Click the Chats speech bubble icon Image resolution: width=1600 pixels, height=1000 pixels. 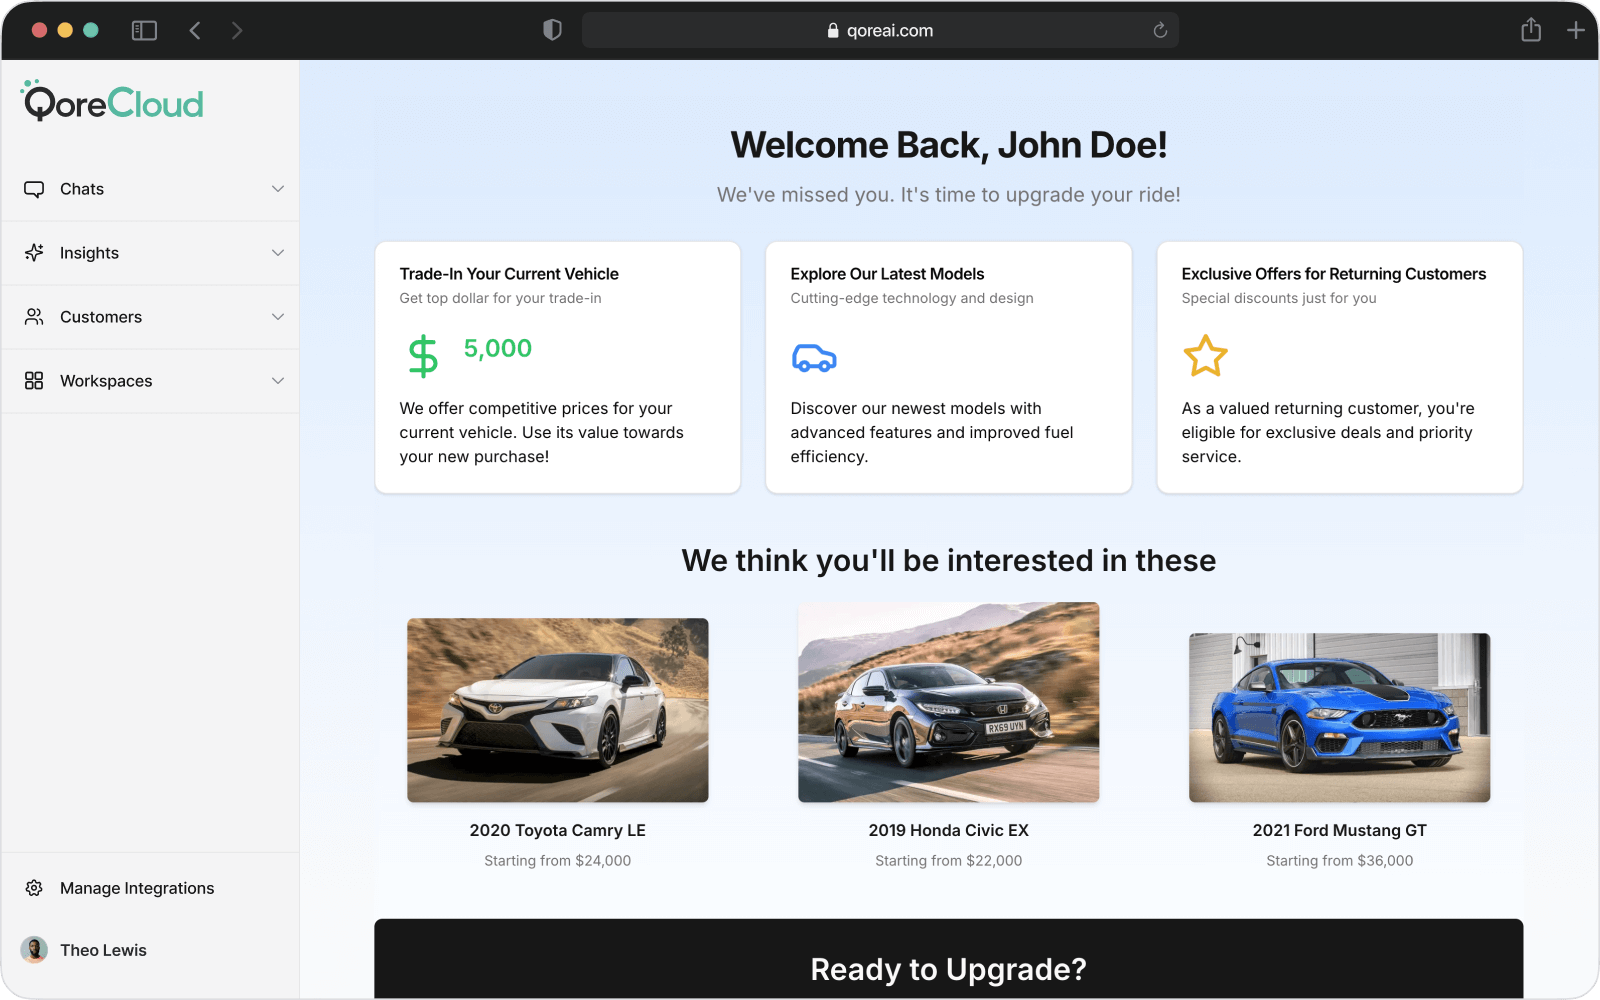(x=34, y=189)
